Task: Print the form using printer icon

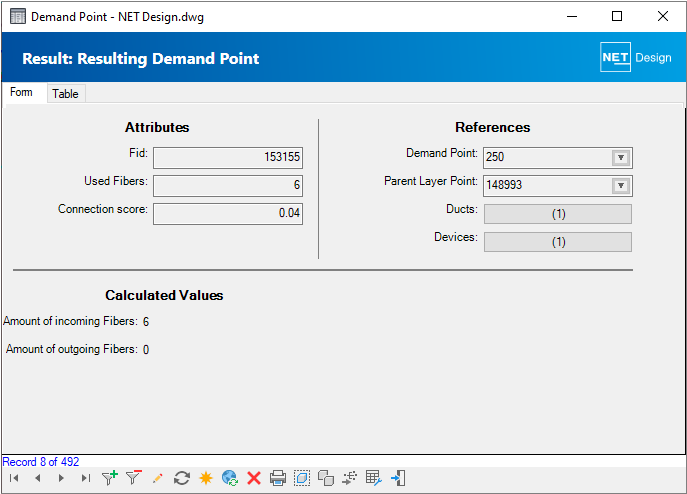Action: (278, 479)
